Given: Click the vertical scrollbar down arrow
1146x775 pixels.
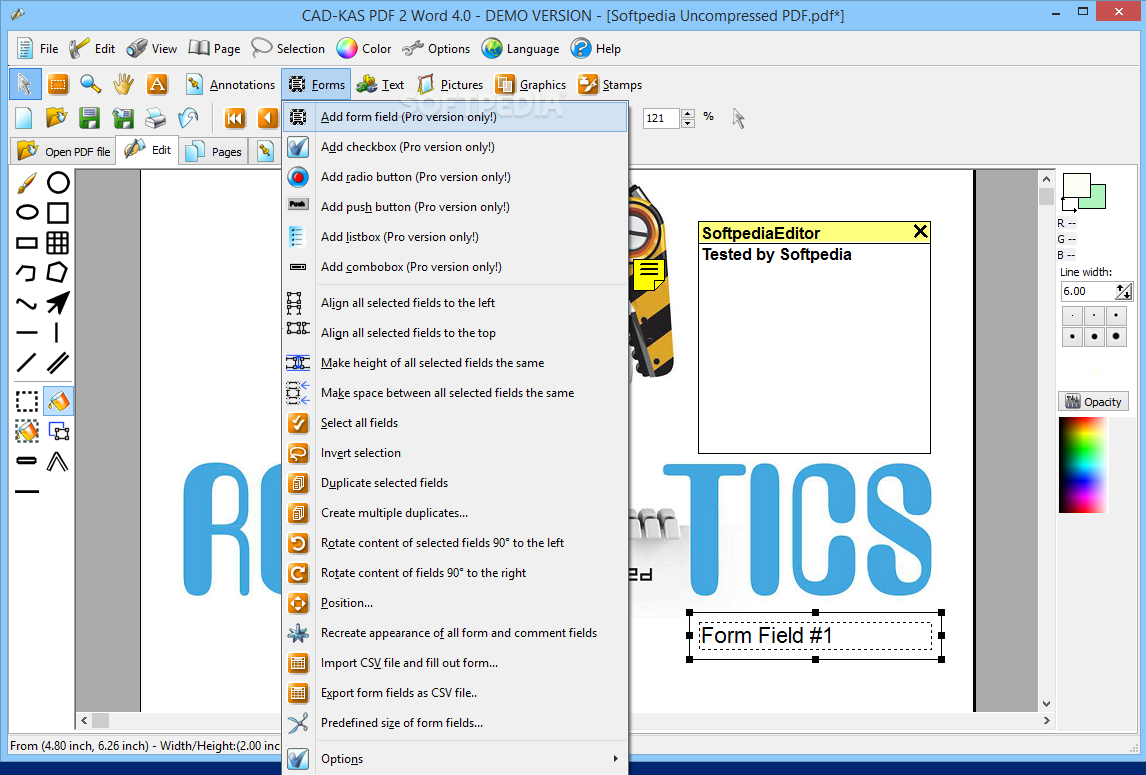Looking at the screenshot, I should pos(1047,704).
